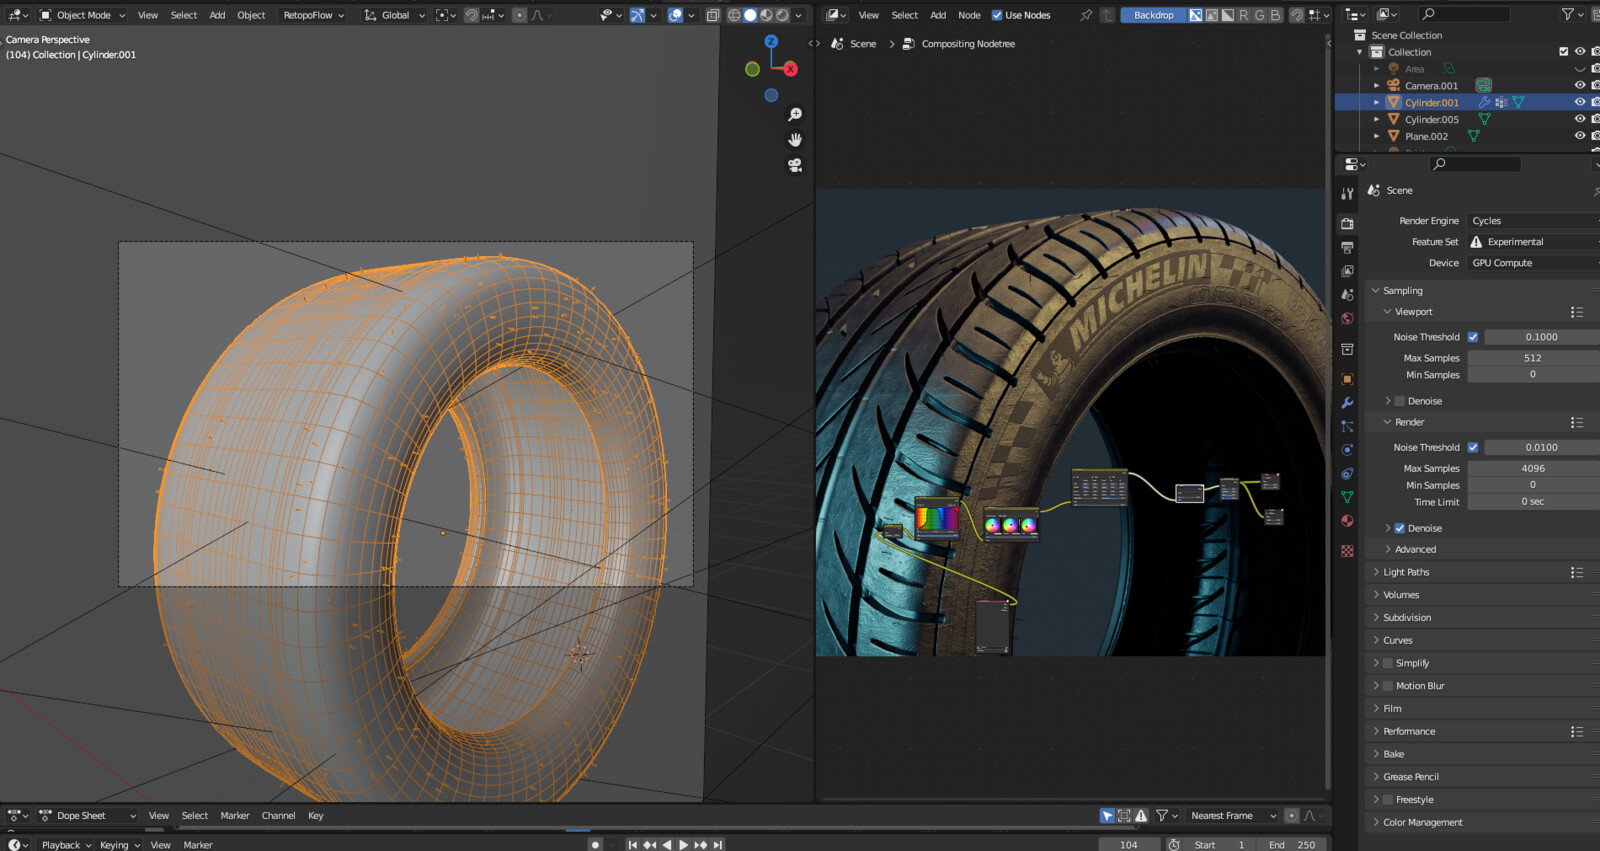
Task: Click the viewport zoom magnifier gizmo
Action: click(x=795, y=115)
